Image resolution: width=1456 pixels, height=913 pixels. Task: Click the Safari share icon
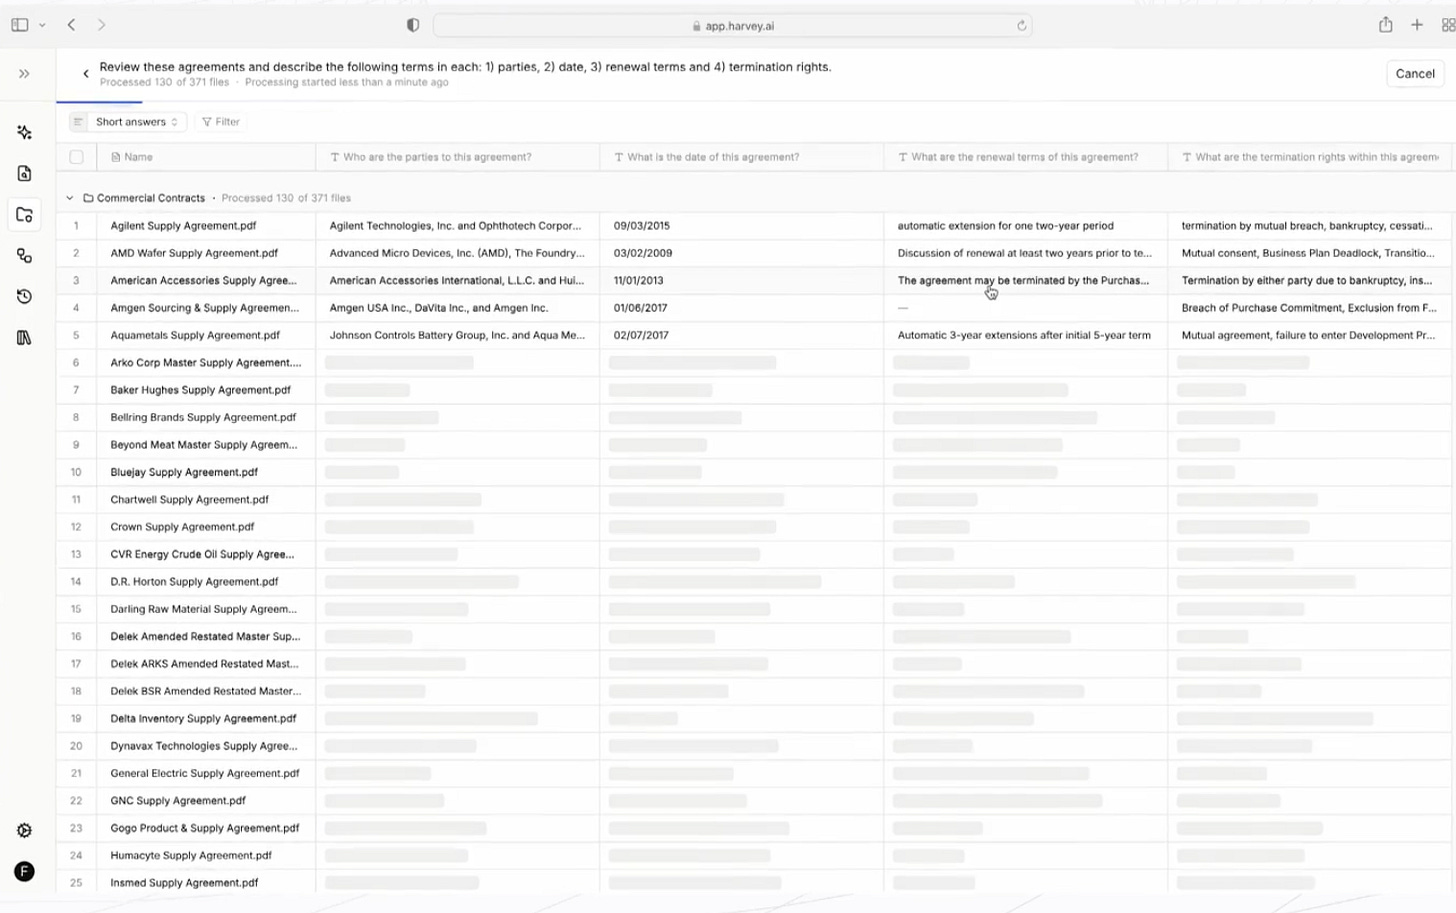pyautogui.click(x=1385, y=25)
